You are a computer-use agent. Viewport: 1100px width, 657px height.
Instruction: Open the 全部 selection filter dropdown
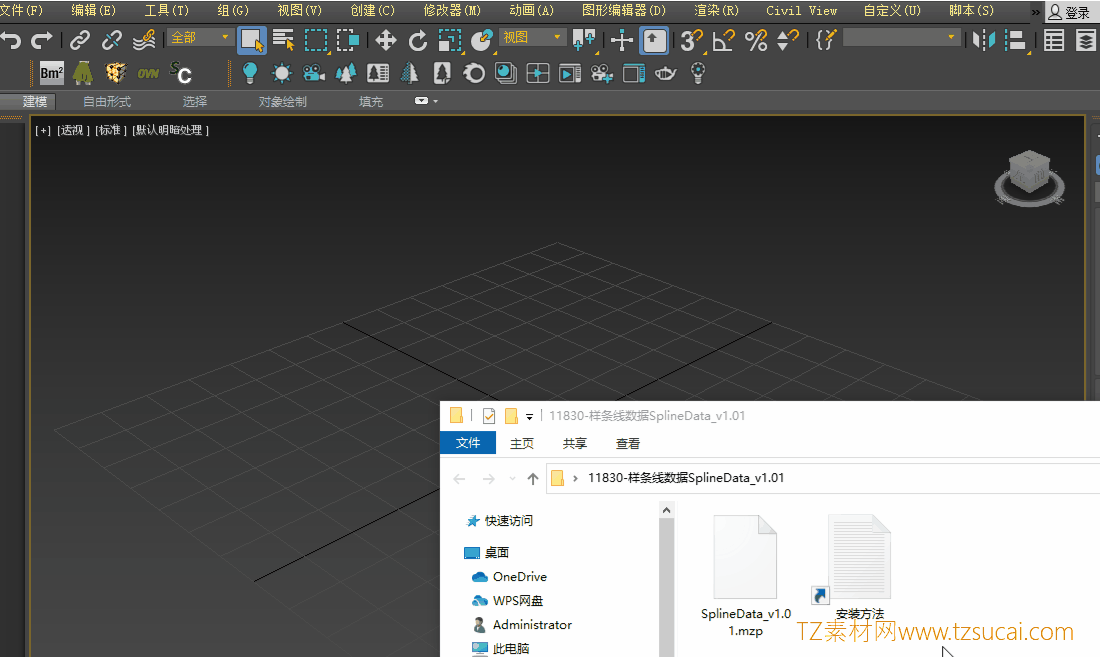coord(200,37)
